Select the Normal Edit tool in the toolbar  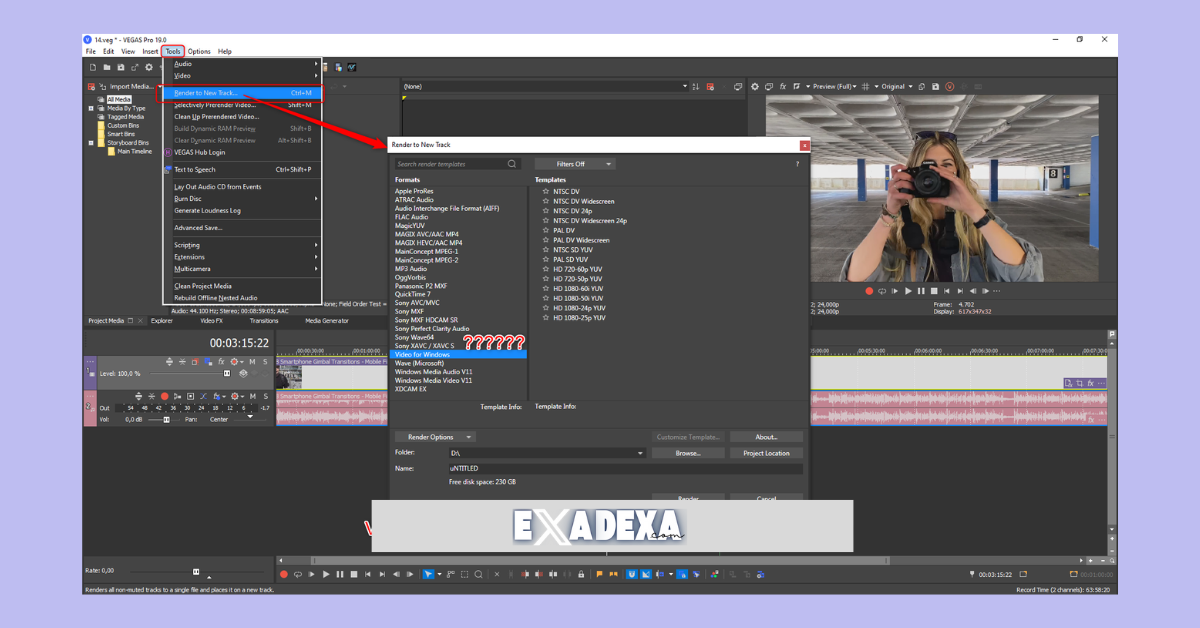click(x=427, y=574)
